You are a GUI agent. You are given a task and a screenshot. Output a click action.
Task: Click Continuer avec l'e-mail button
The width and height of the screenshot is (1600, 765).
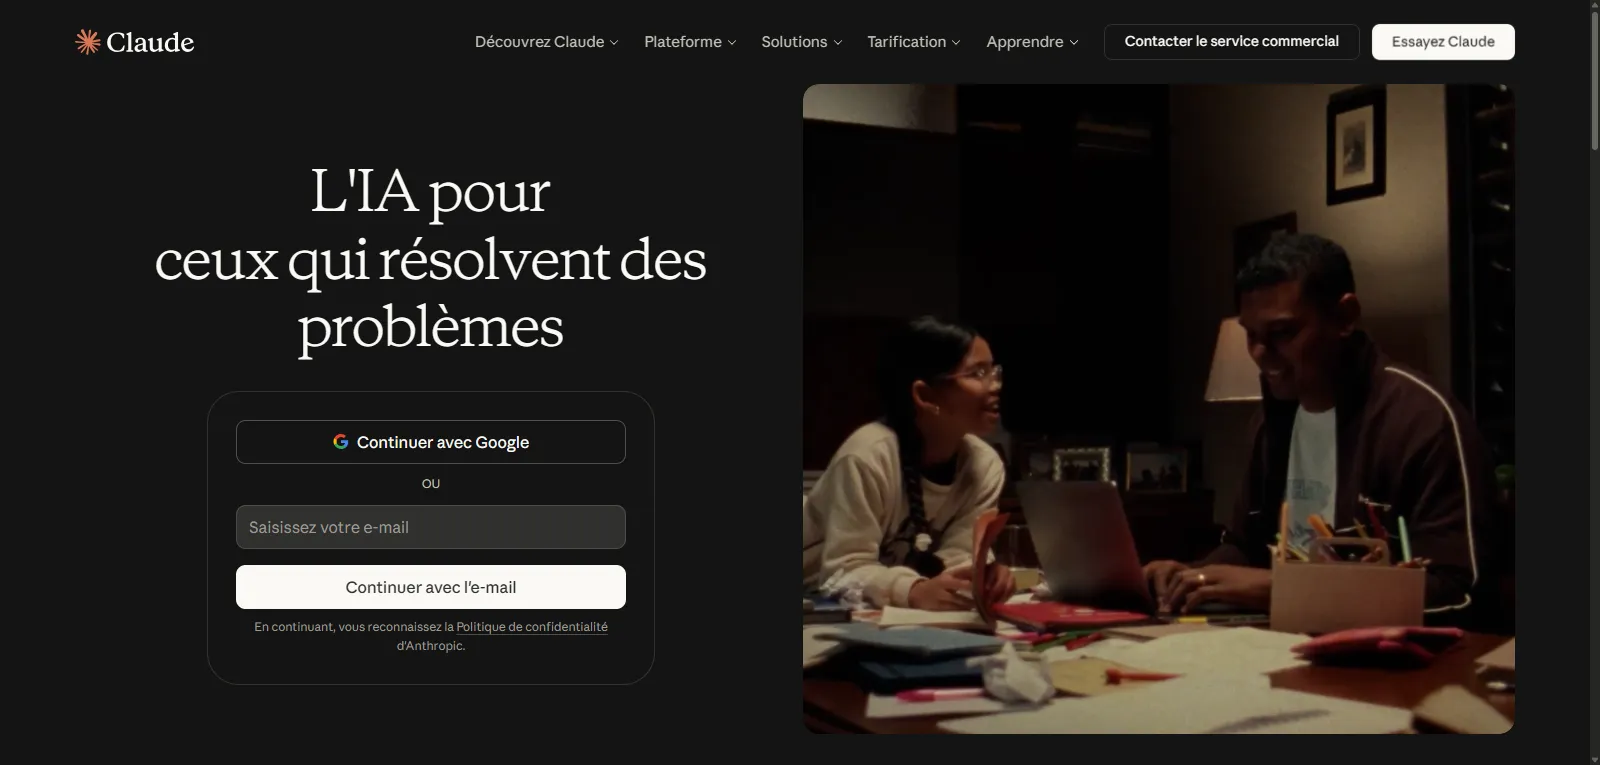point(431,587)
